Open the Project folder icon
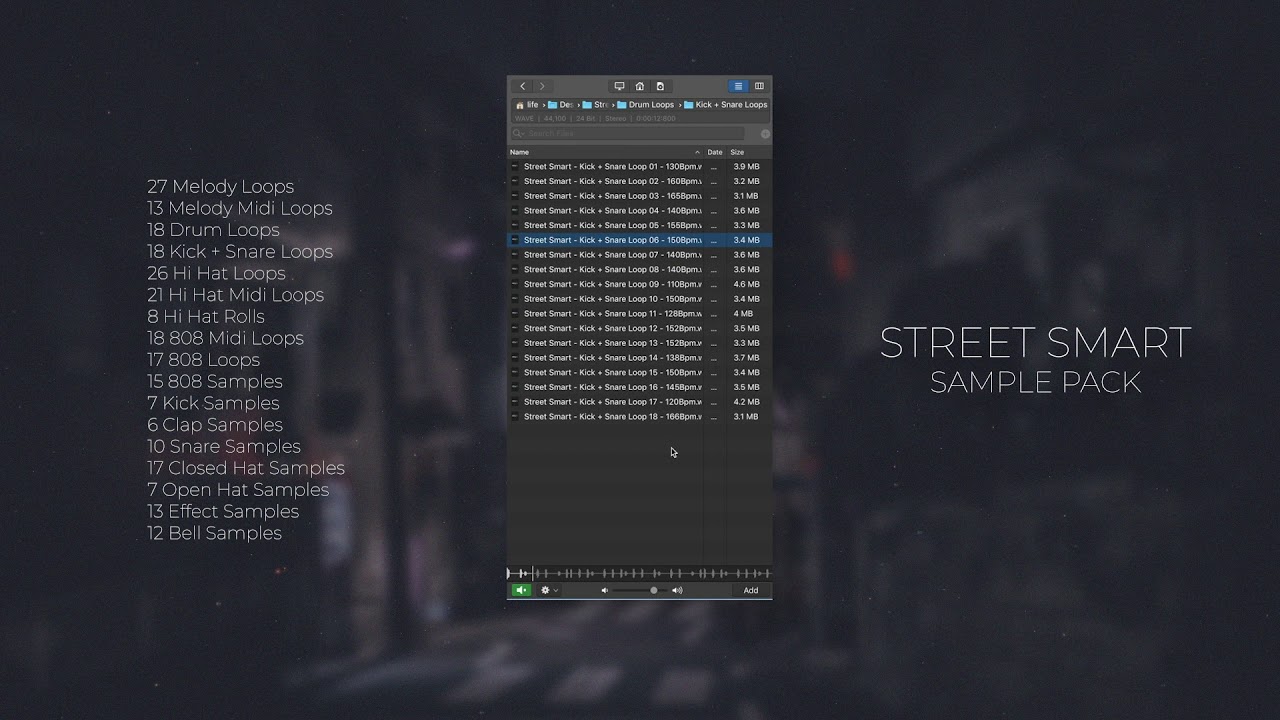1280x720 pixels. coord(660,86)
